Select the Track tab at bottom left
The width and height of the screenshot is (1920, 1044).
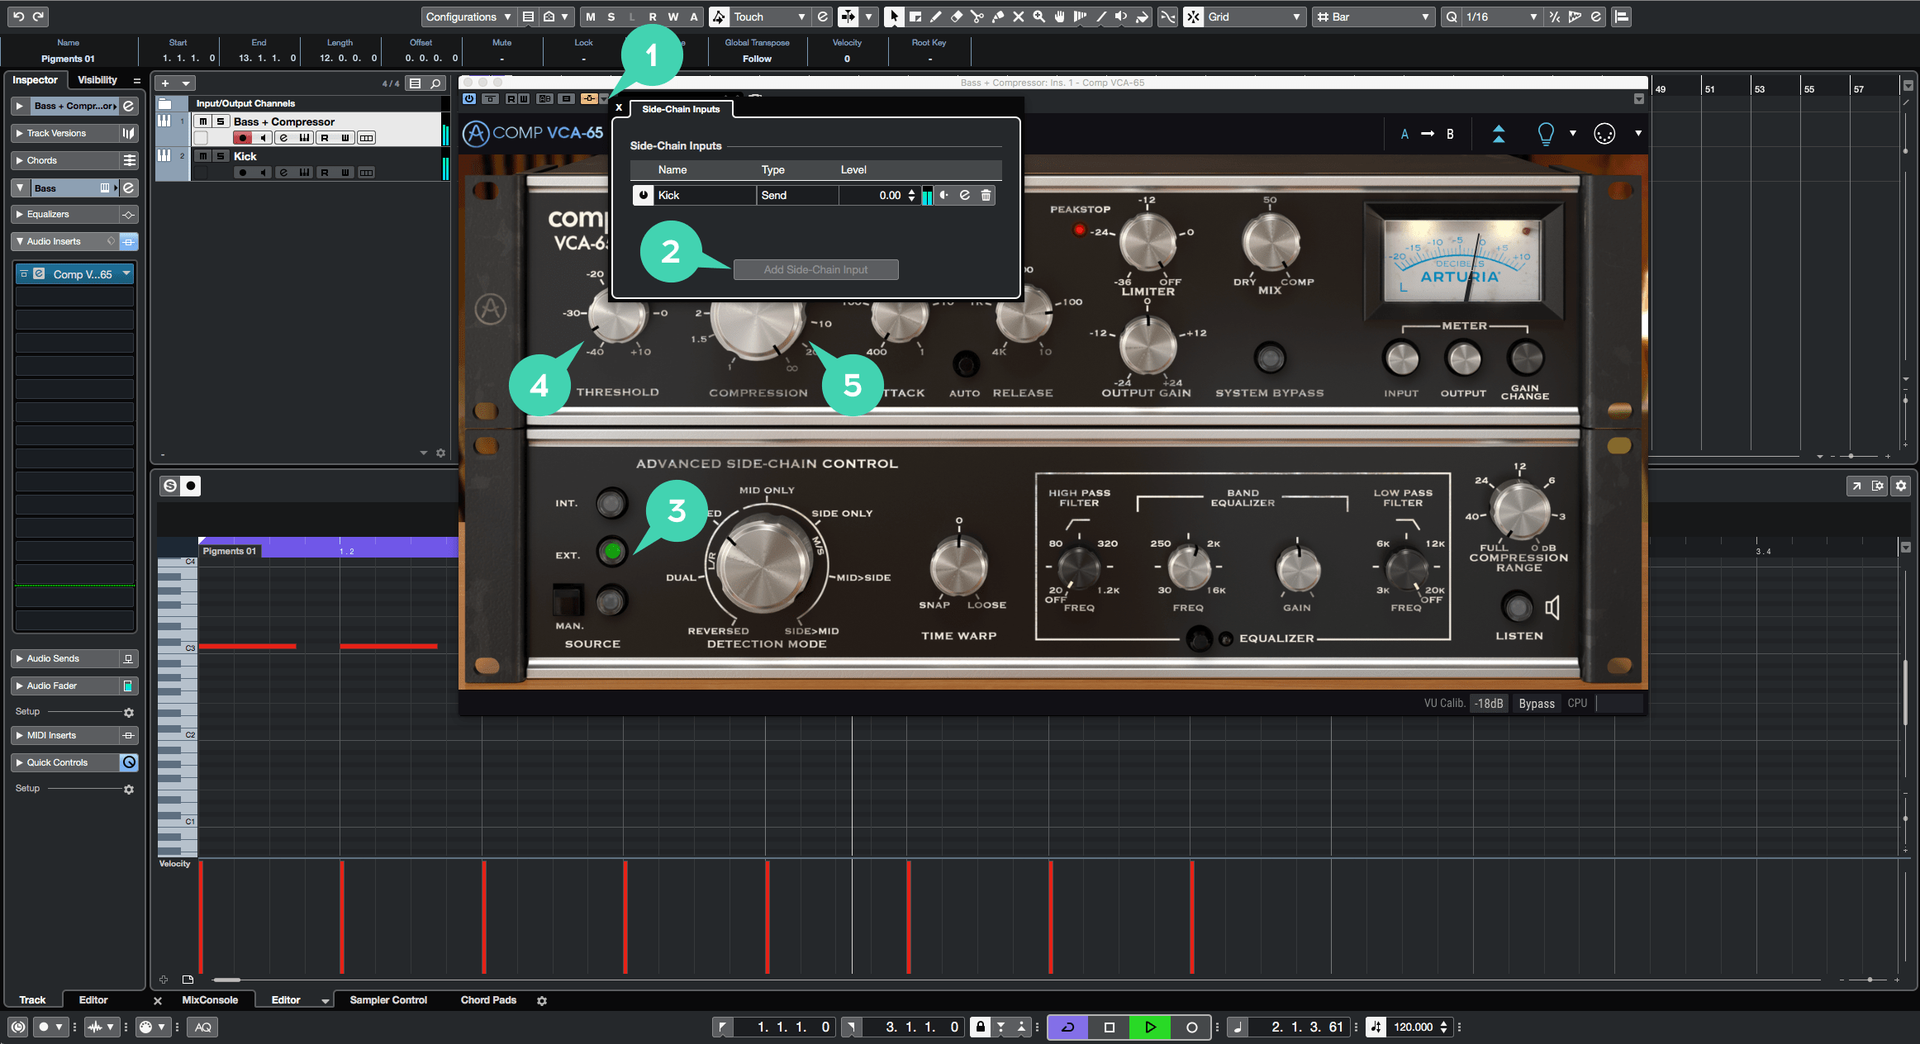(x=32, y=1000)
